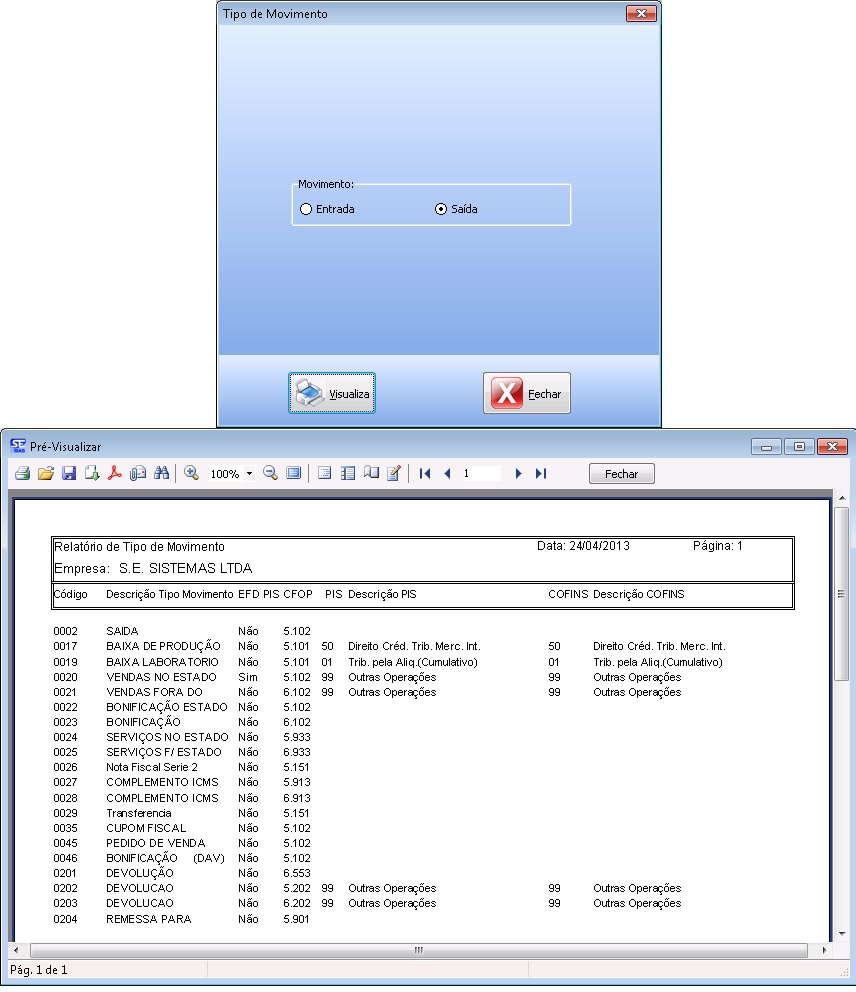Click the edit page icon with pencil
Viewport: 856px width, 992px height.
[394, 474]
